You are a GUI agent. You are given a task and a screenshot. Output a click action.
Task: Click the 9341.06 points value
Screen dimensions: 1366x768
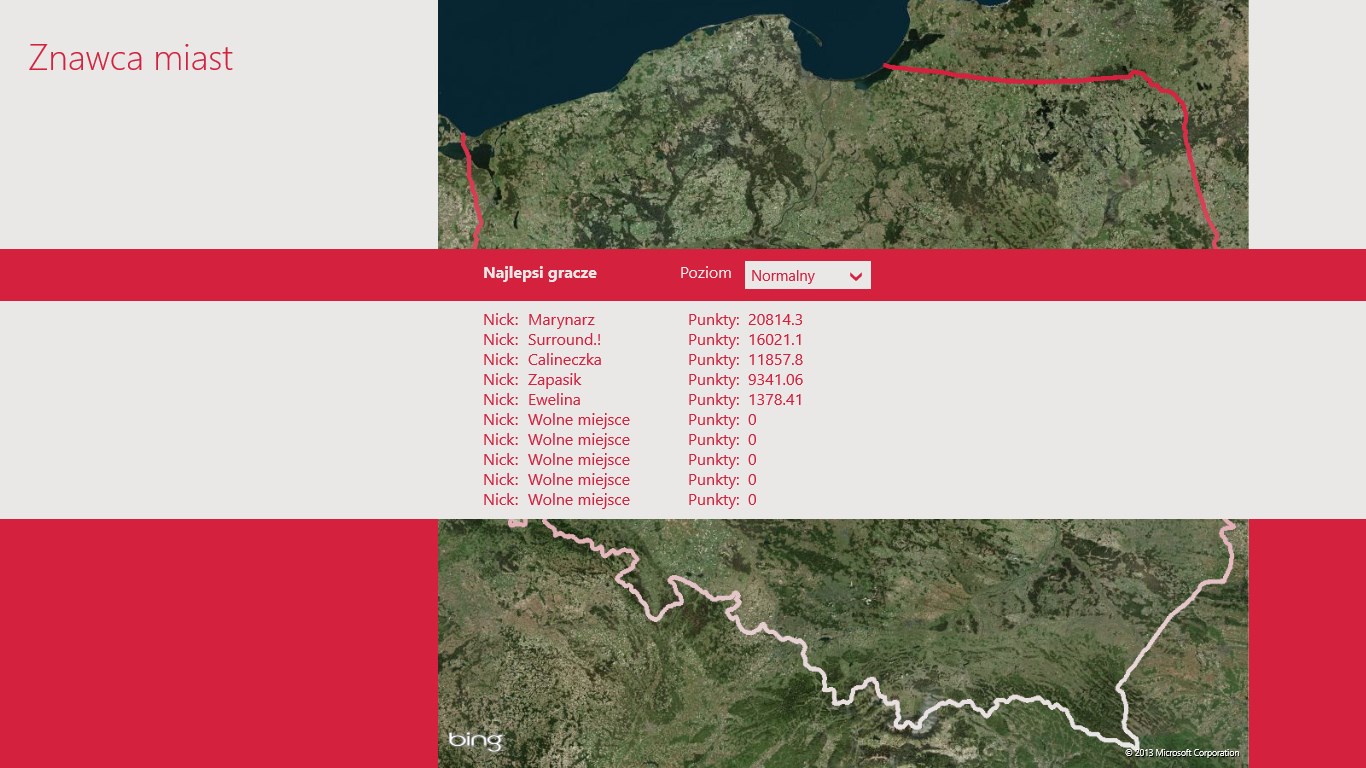click(x=775, y=380)
